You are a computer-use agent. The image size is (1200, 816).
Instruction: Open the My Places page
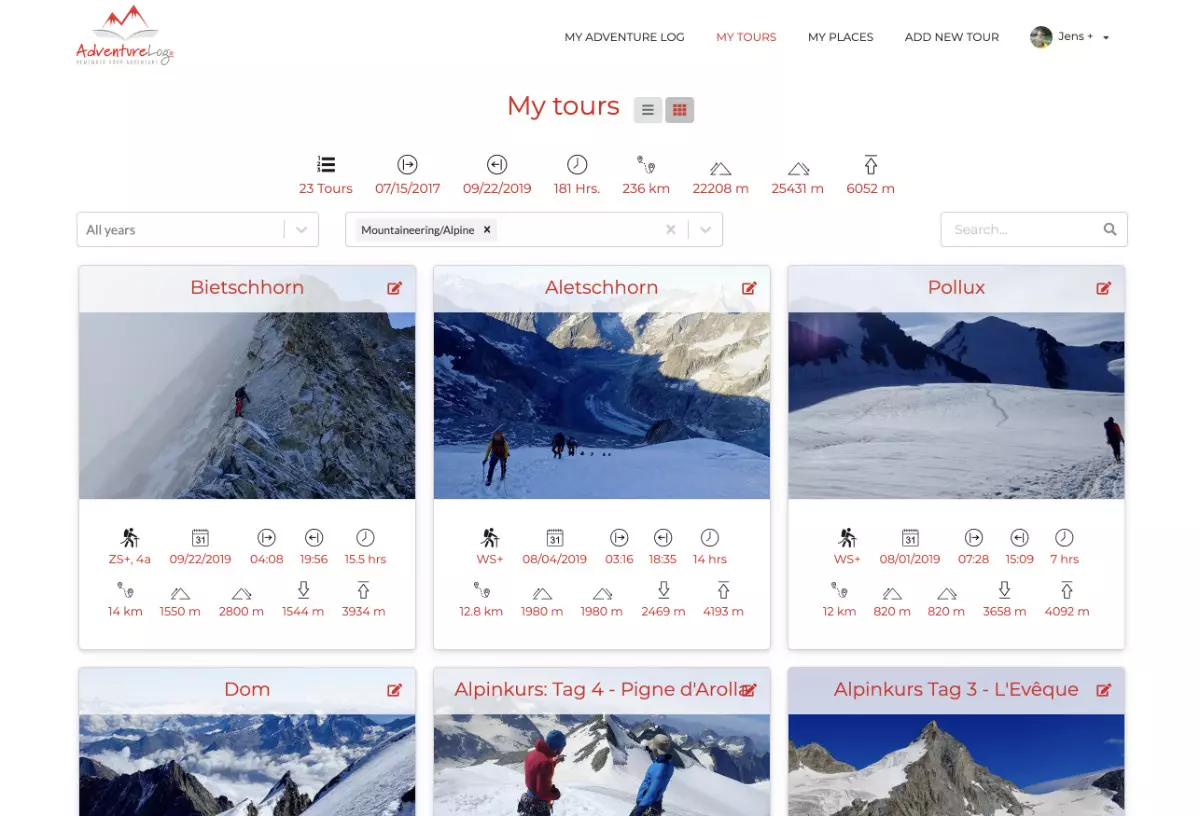(840, 37)
